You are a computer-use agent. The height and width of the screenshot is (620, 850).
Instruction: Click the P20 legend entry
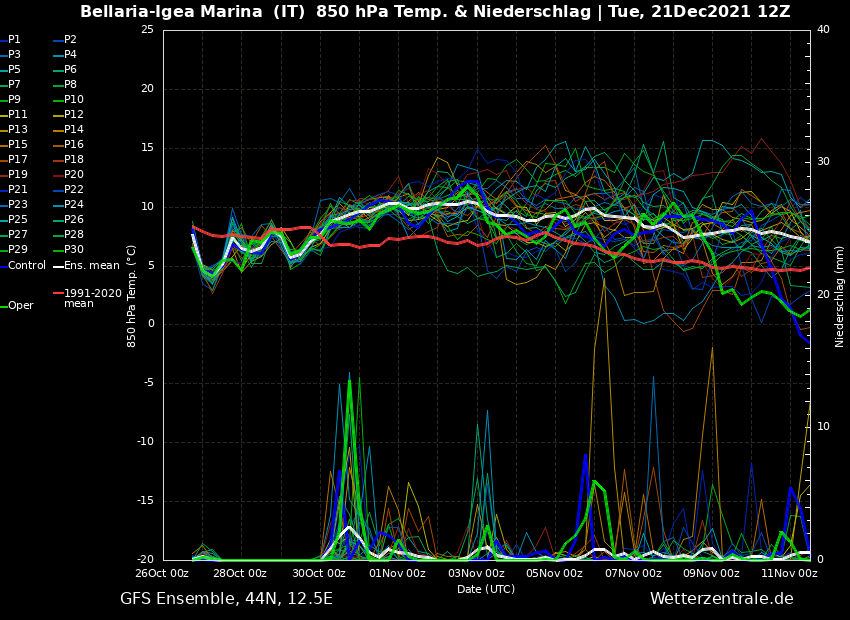pyautogui.click(x=74, y=175)
